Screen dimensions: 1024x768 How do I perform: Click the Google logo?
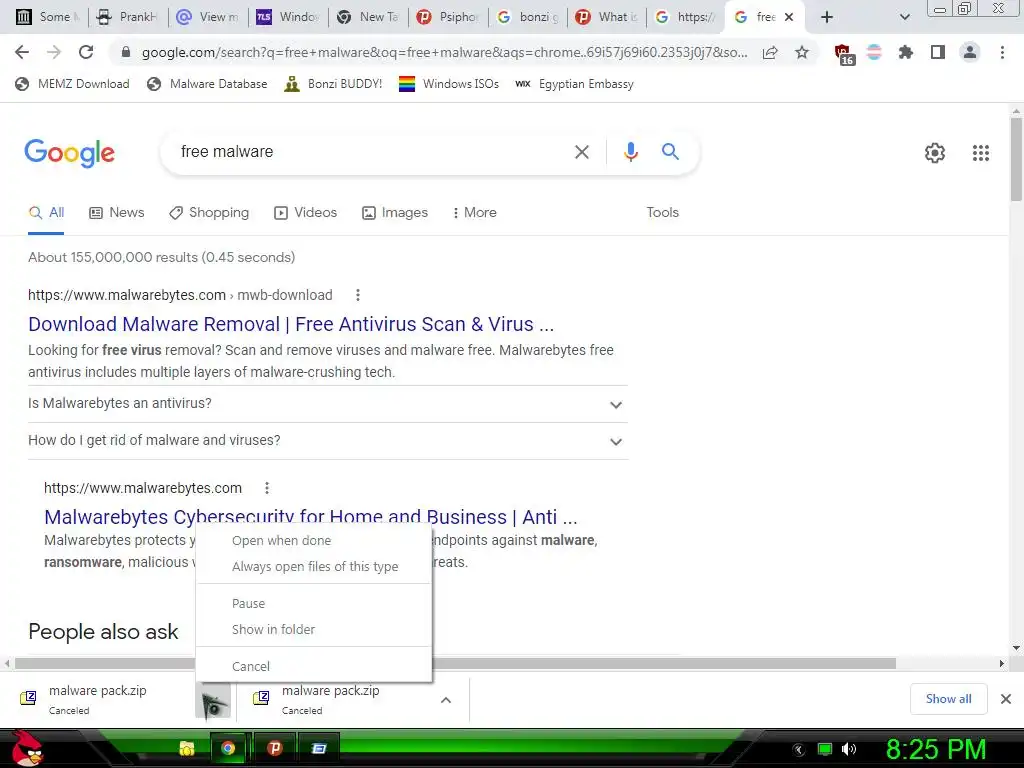coord(69,153)
